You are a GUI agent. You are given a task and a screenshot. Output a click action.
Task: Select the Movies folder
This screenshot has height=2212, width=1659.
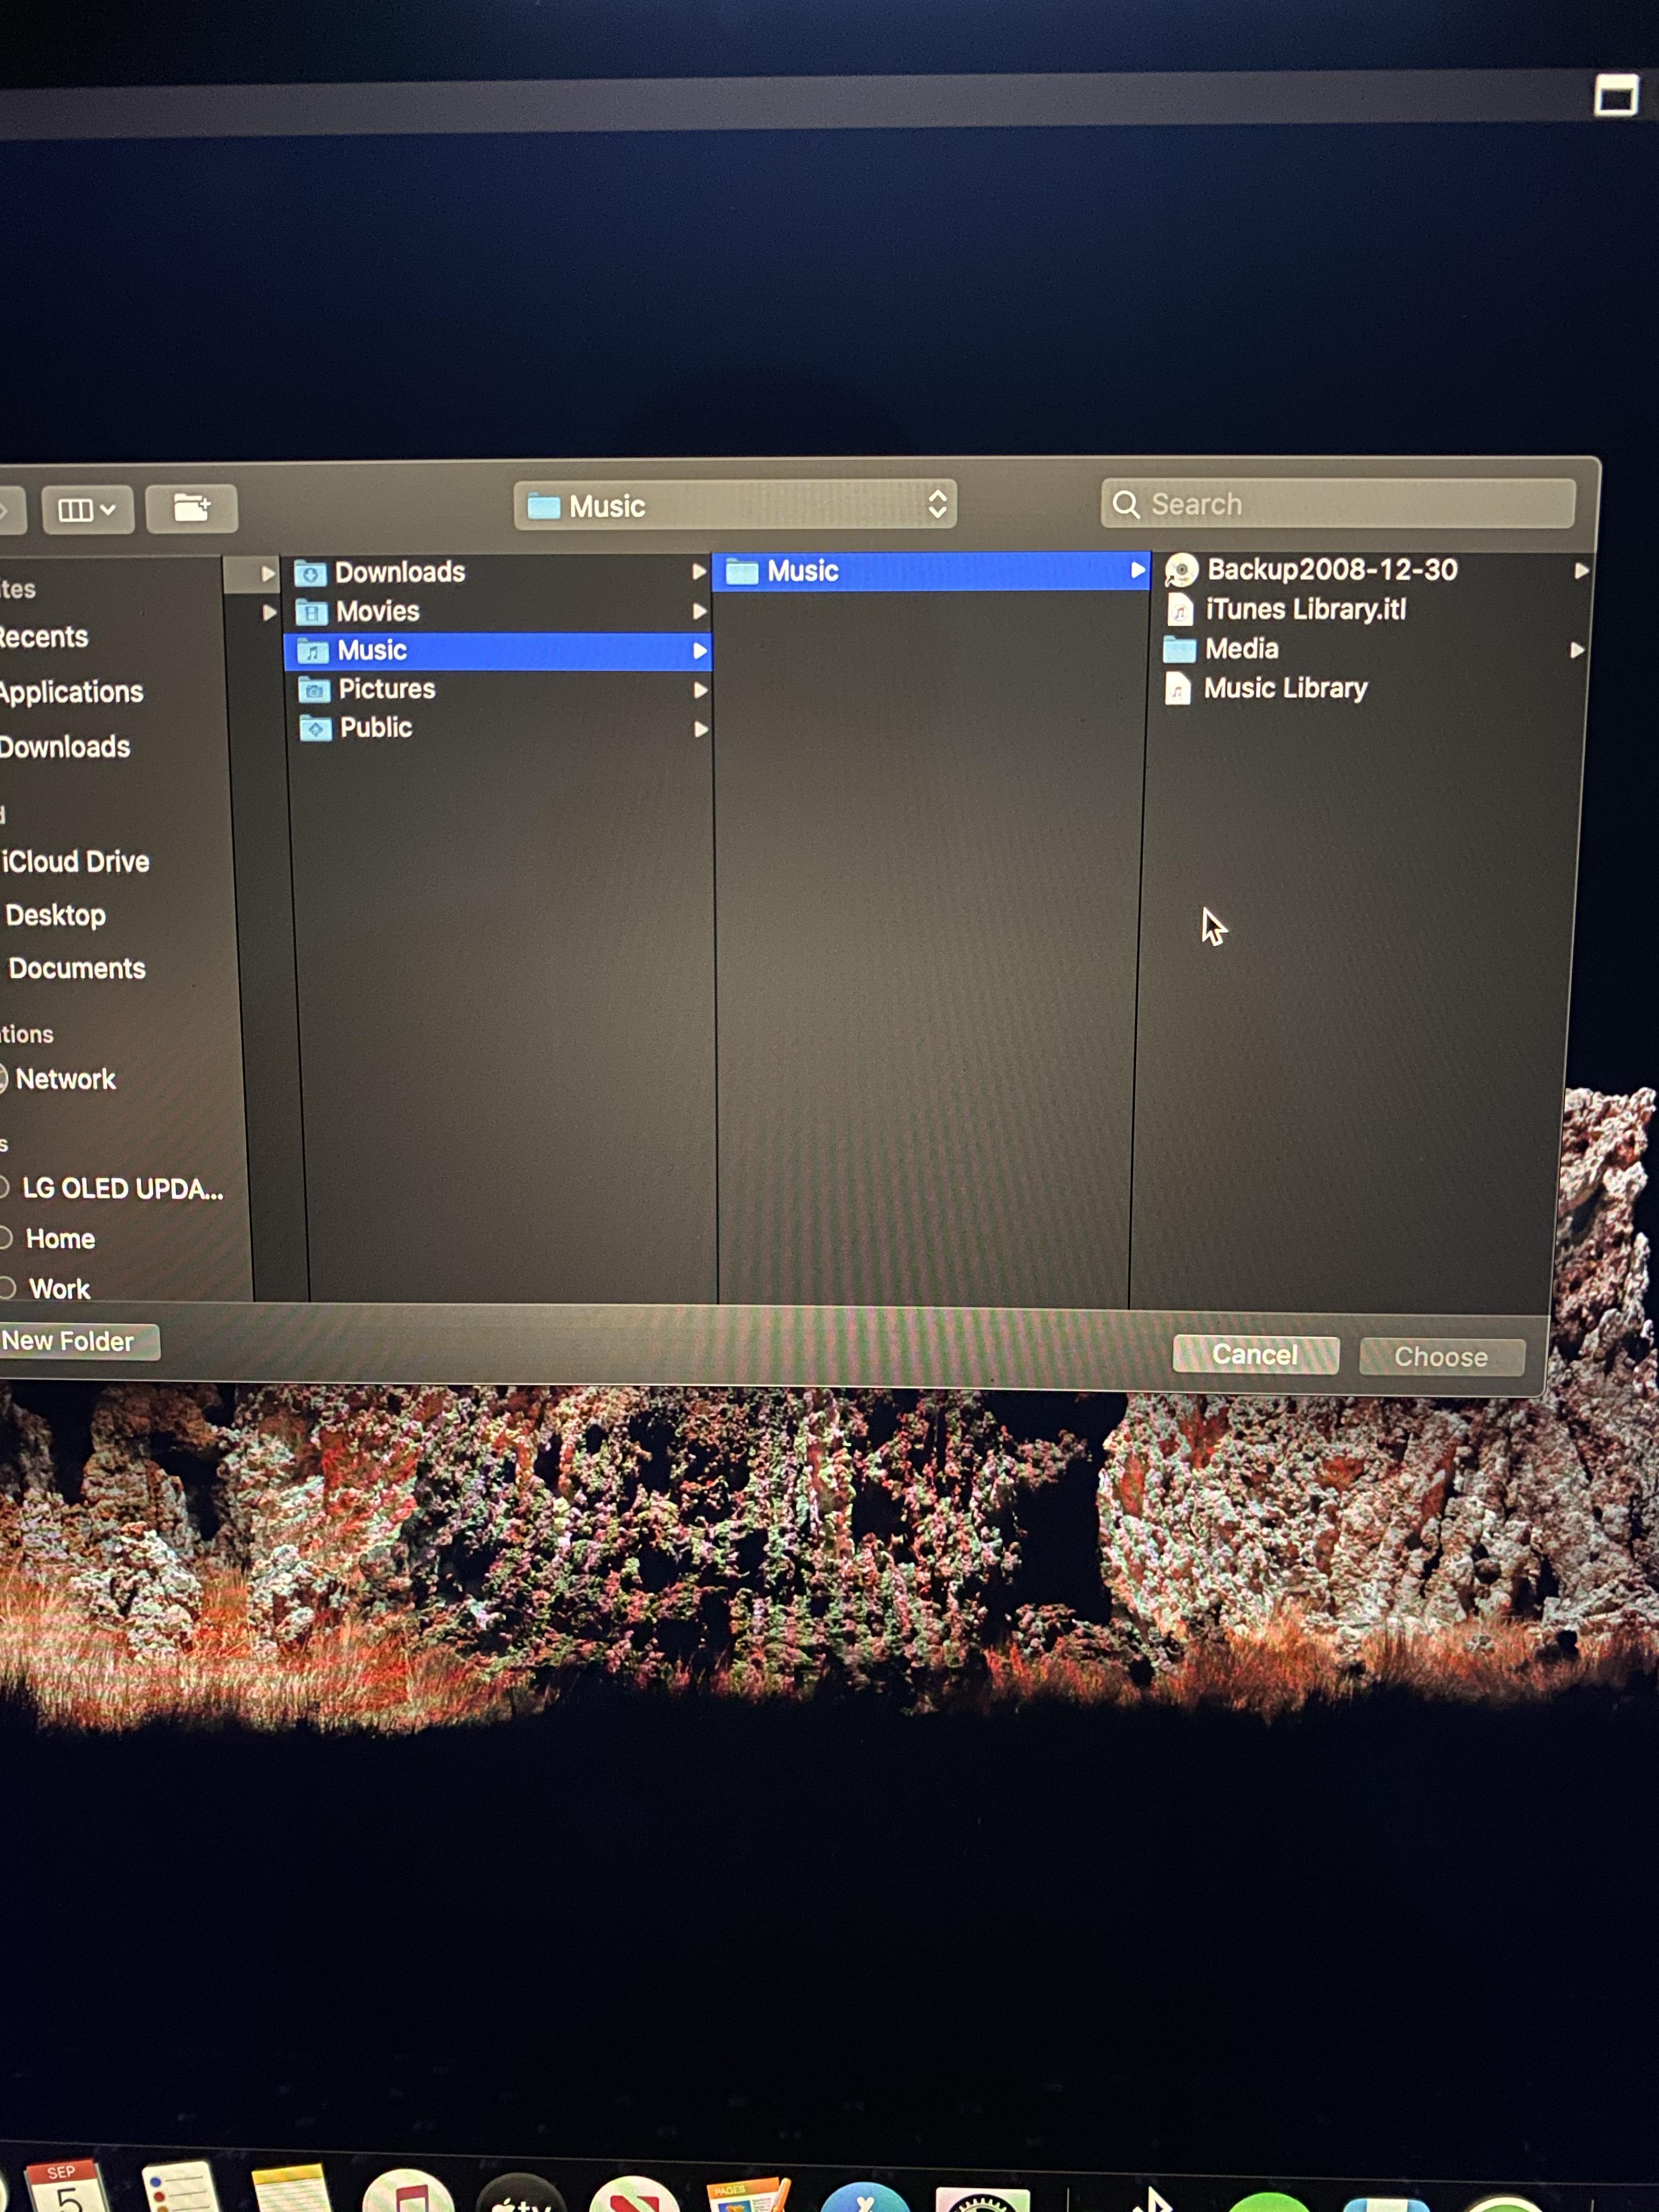(x=377, y=611)
